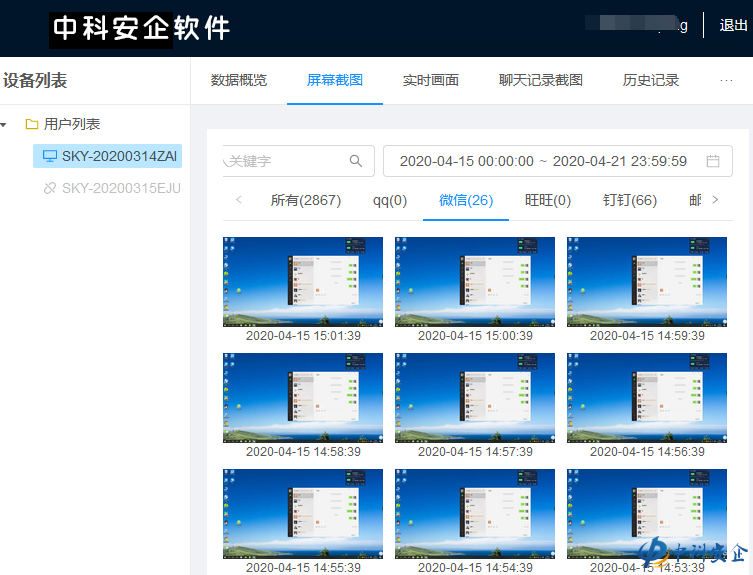Image resolution: width=753 pixels, height=575 pixels.
Task: Switch to the 实时画面 tab
Action: tap(431, 81)
